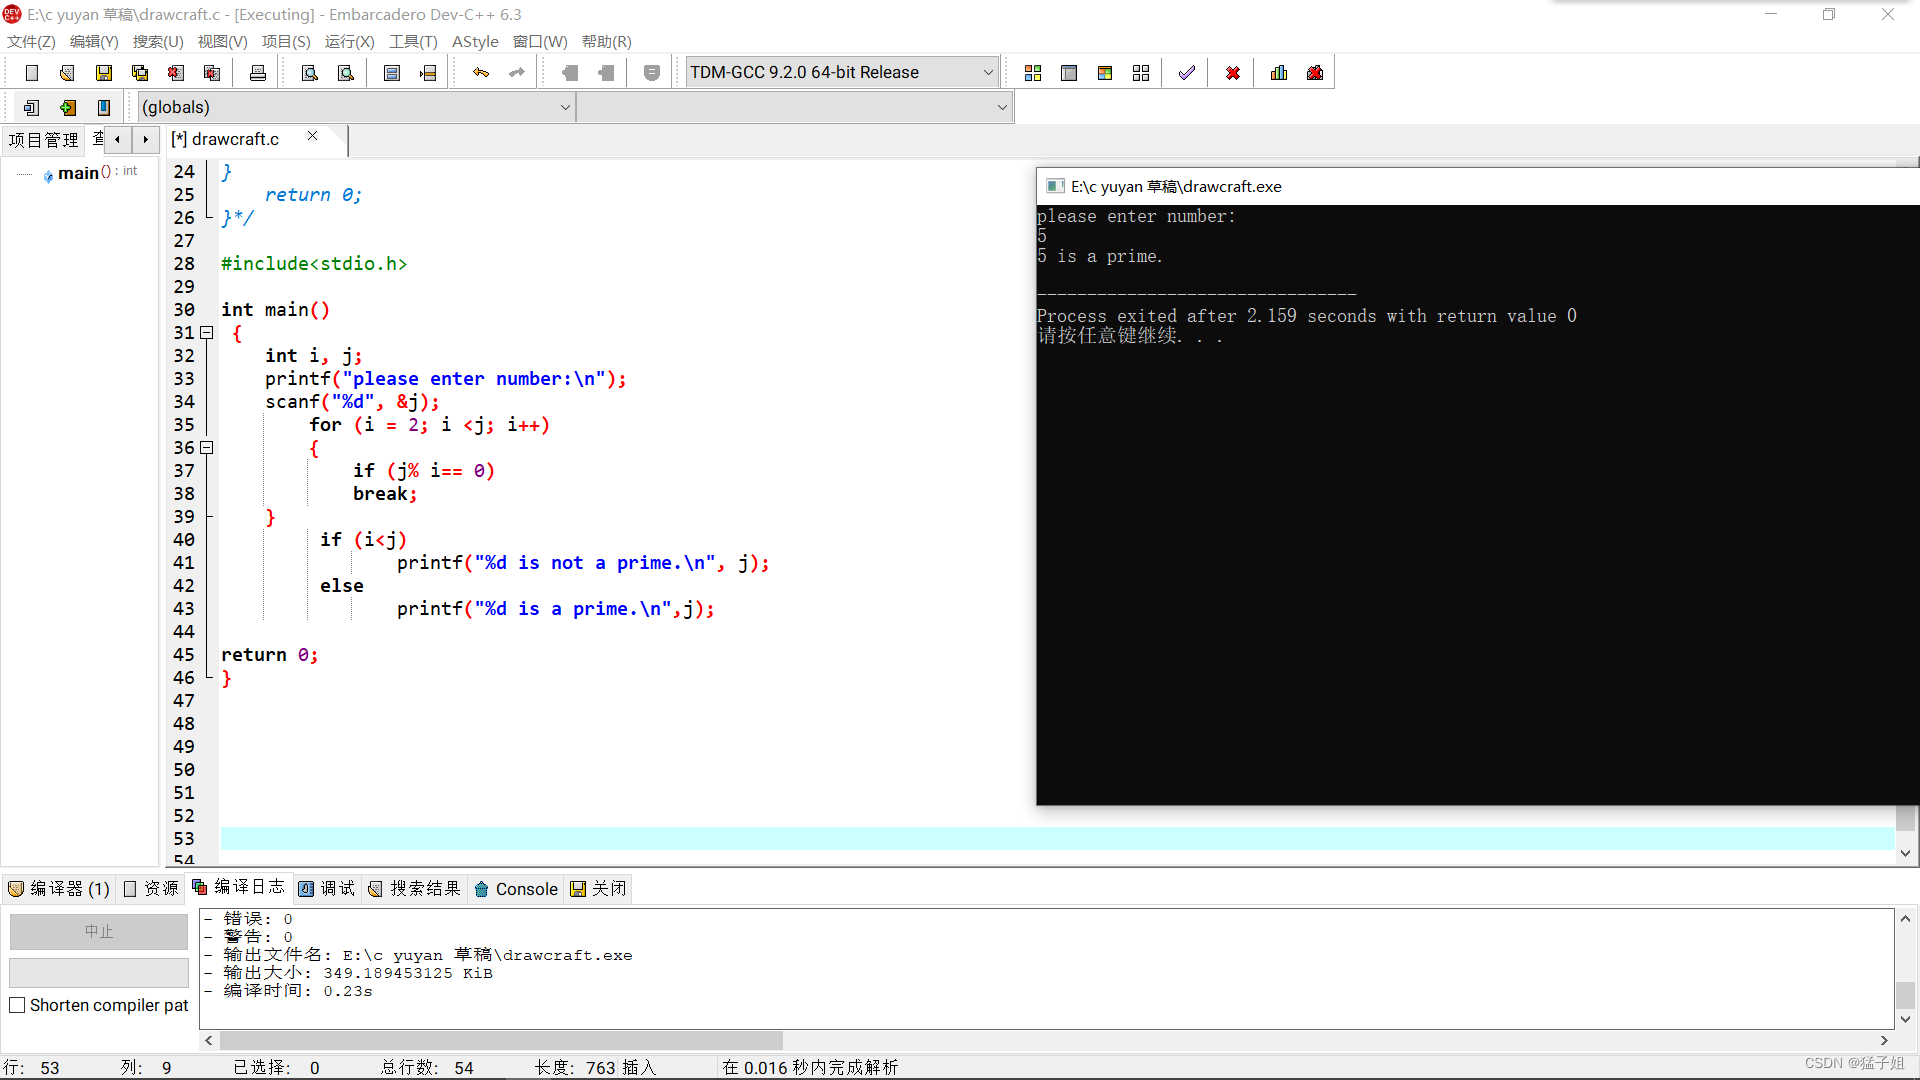Image resolution: width=1920 pixels, height=1080 pixels.
Task: Click the red X stop execution icon
Action: point(1233,73)
